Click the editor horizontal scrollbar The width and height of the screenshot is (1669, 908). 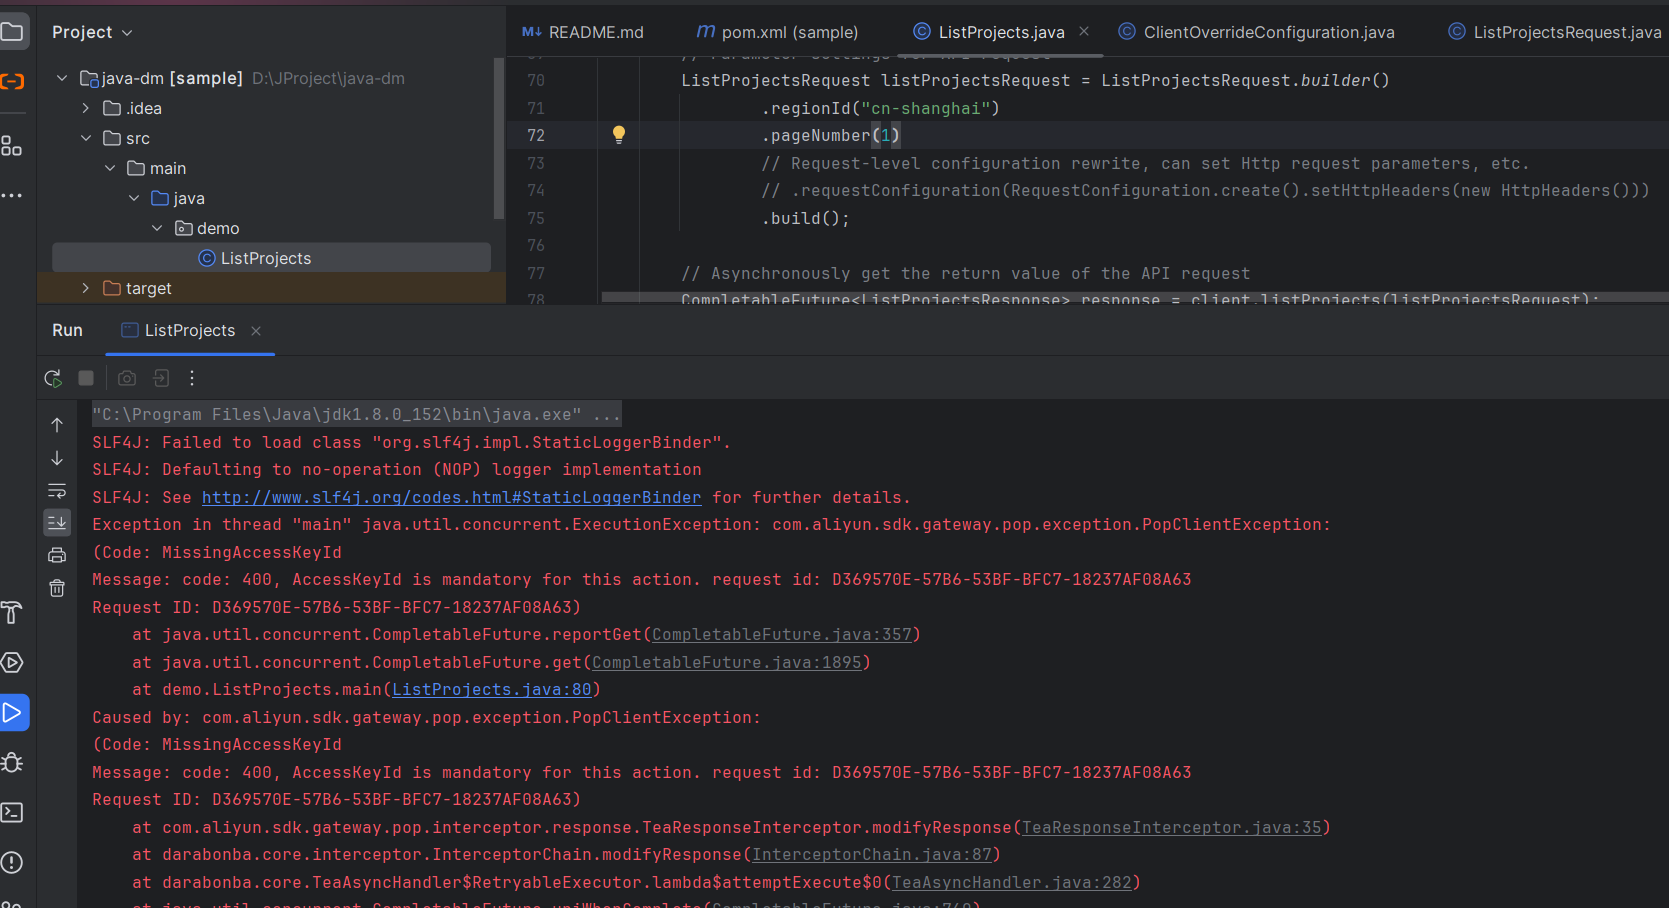click(x=1135, y=297)
